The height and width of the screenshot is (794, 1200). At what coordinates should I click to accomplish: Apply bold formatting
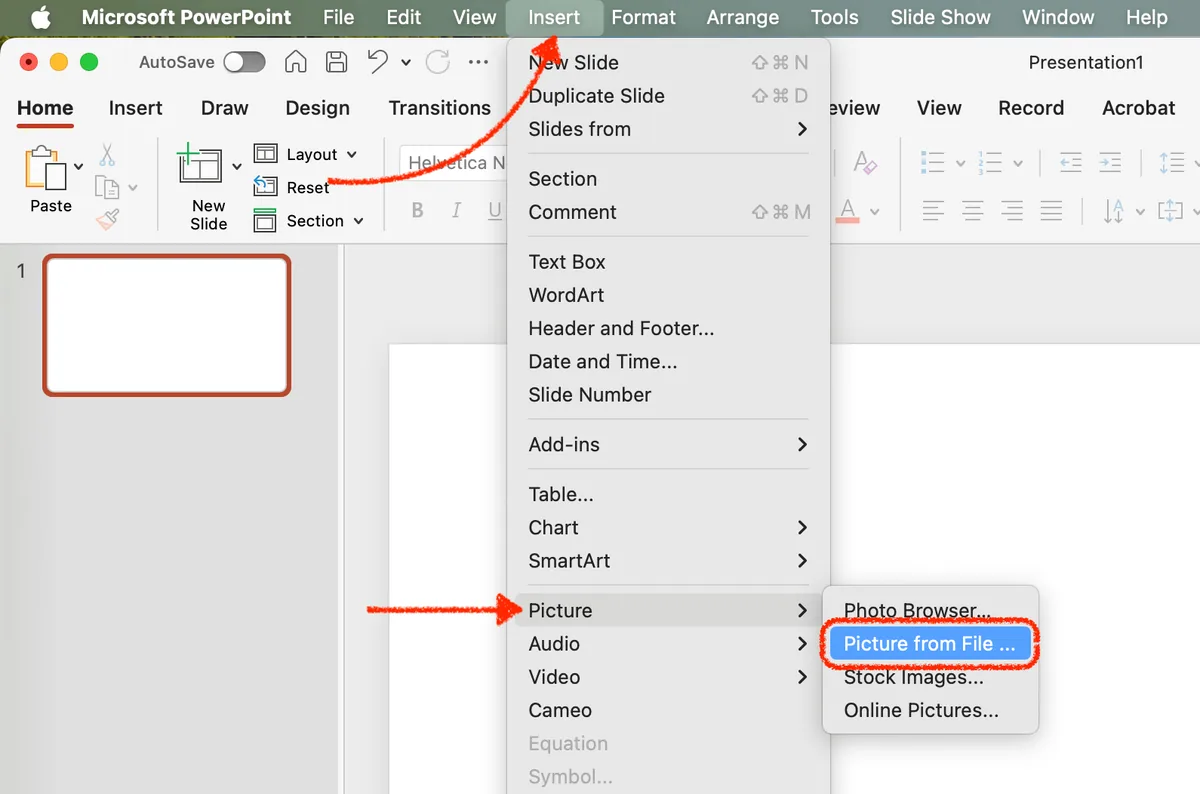coord(418,210)
